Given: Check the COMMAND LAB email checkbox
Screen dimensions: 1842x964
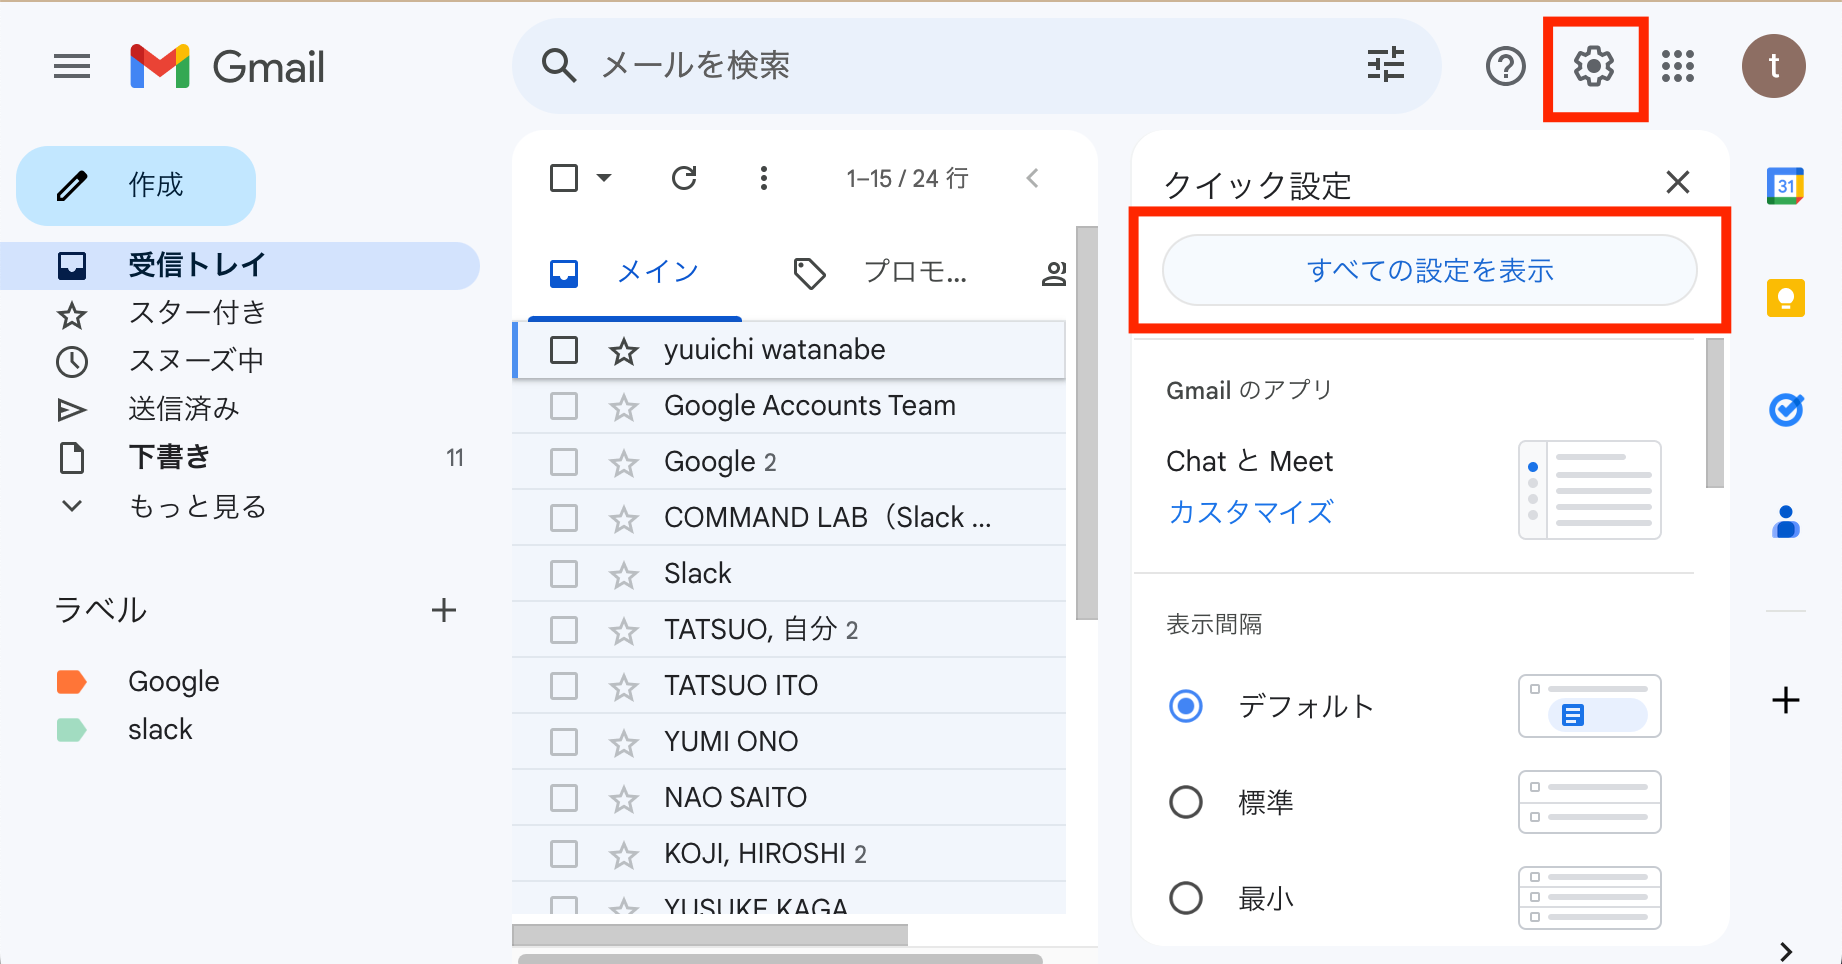Looking at the screenshot, I should (564, 518).
